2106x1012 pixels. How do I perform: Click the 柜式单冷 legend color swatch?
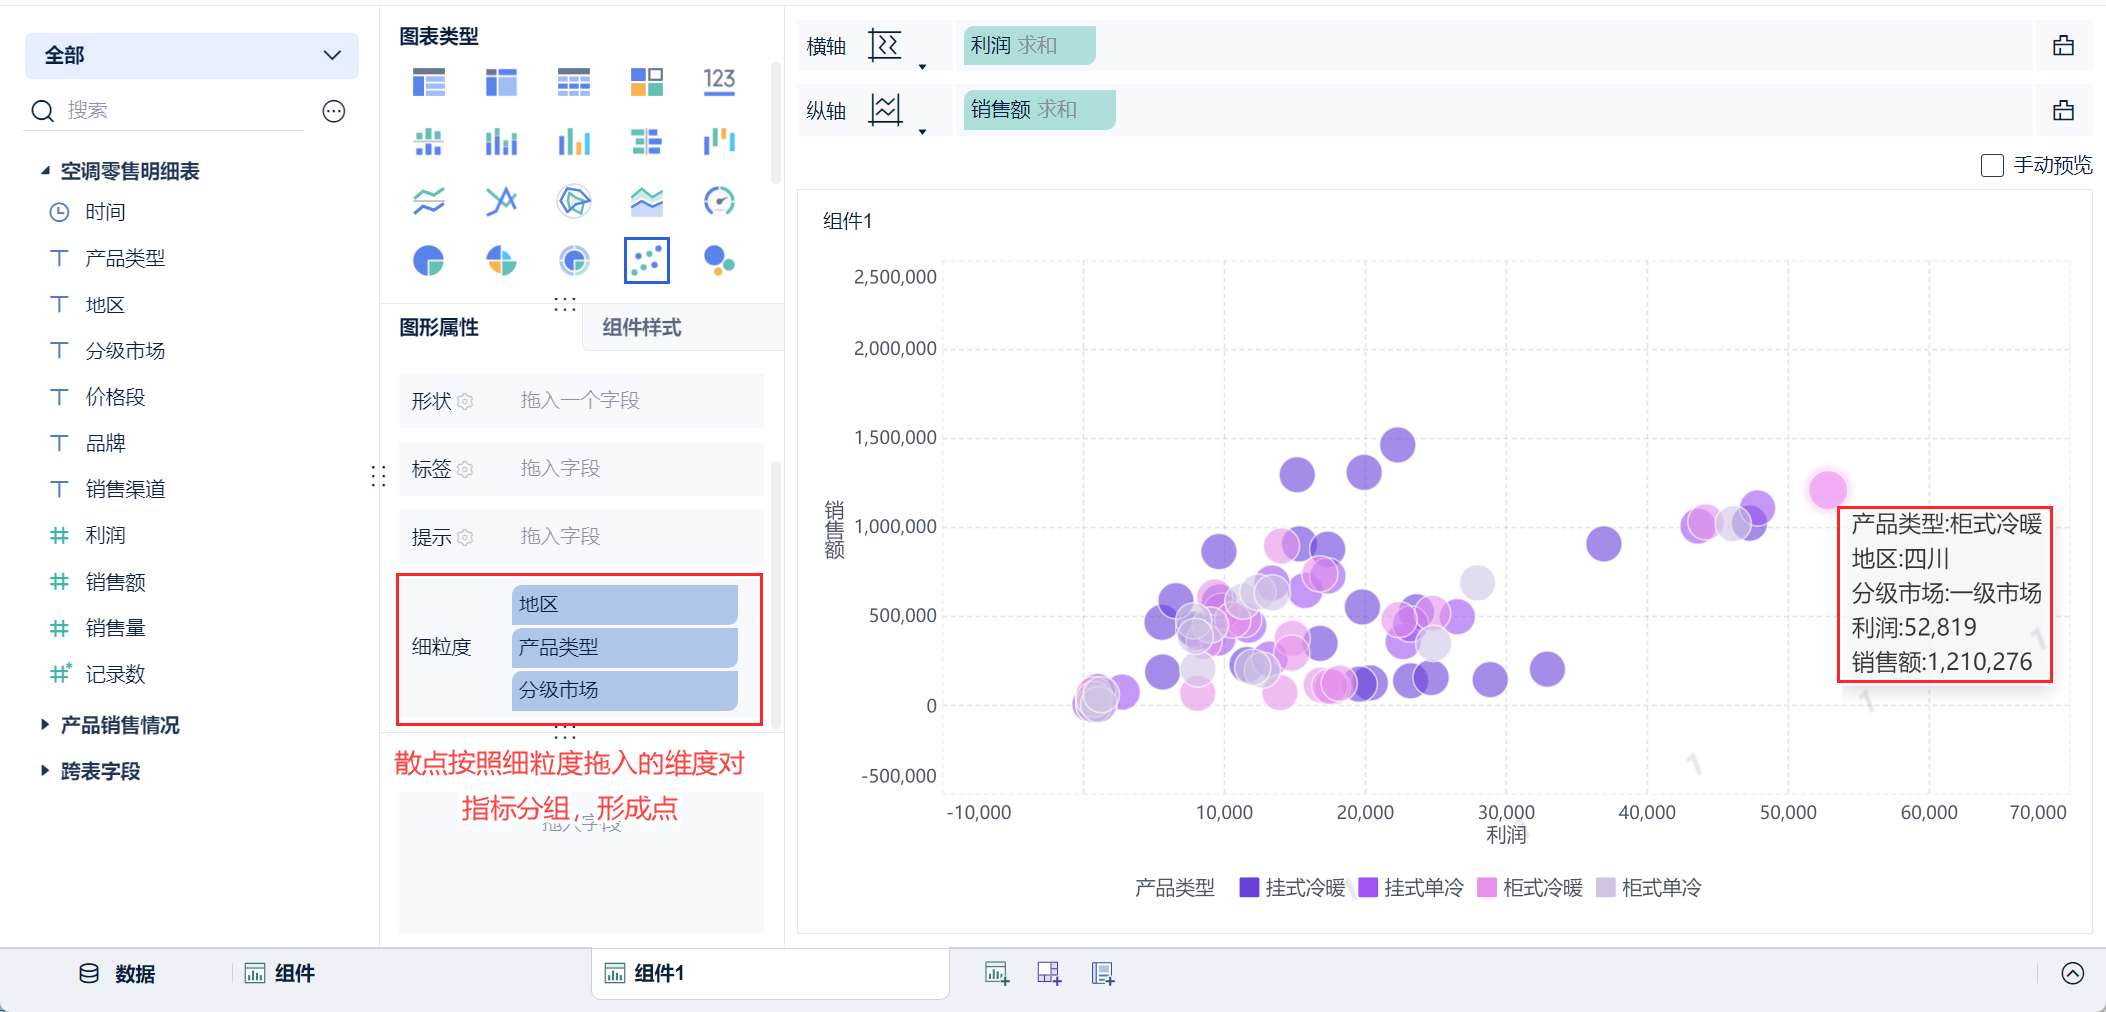tap(1606, 887)
